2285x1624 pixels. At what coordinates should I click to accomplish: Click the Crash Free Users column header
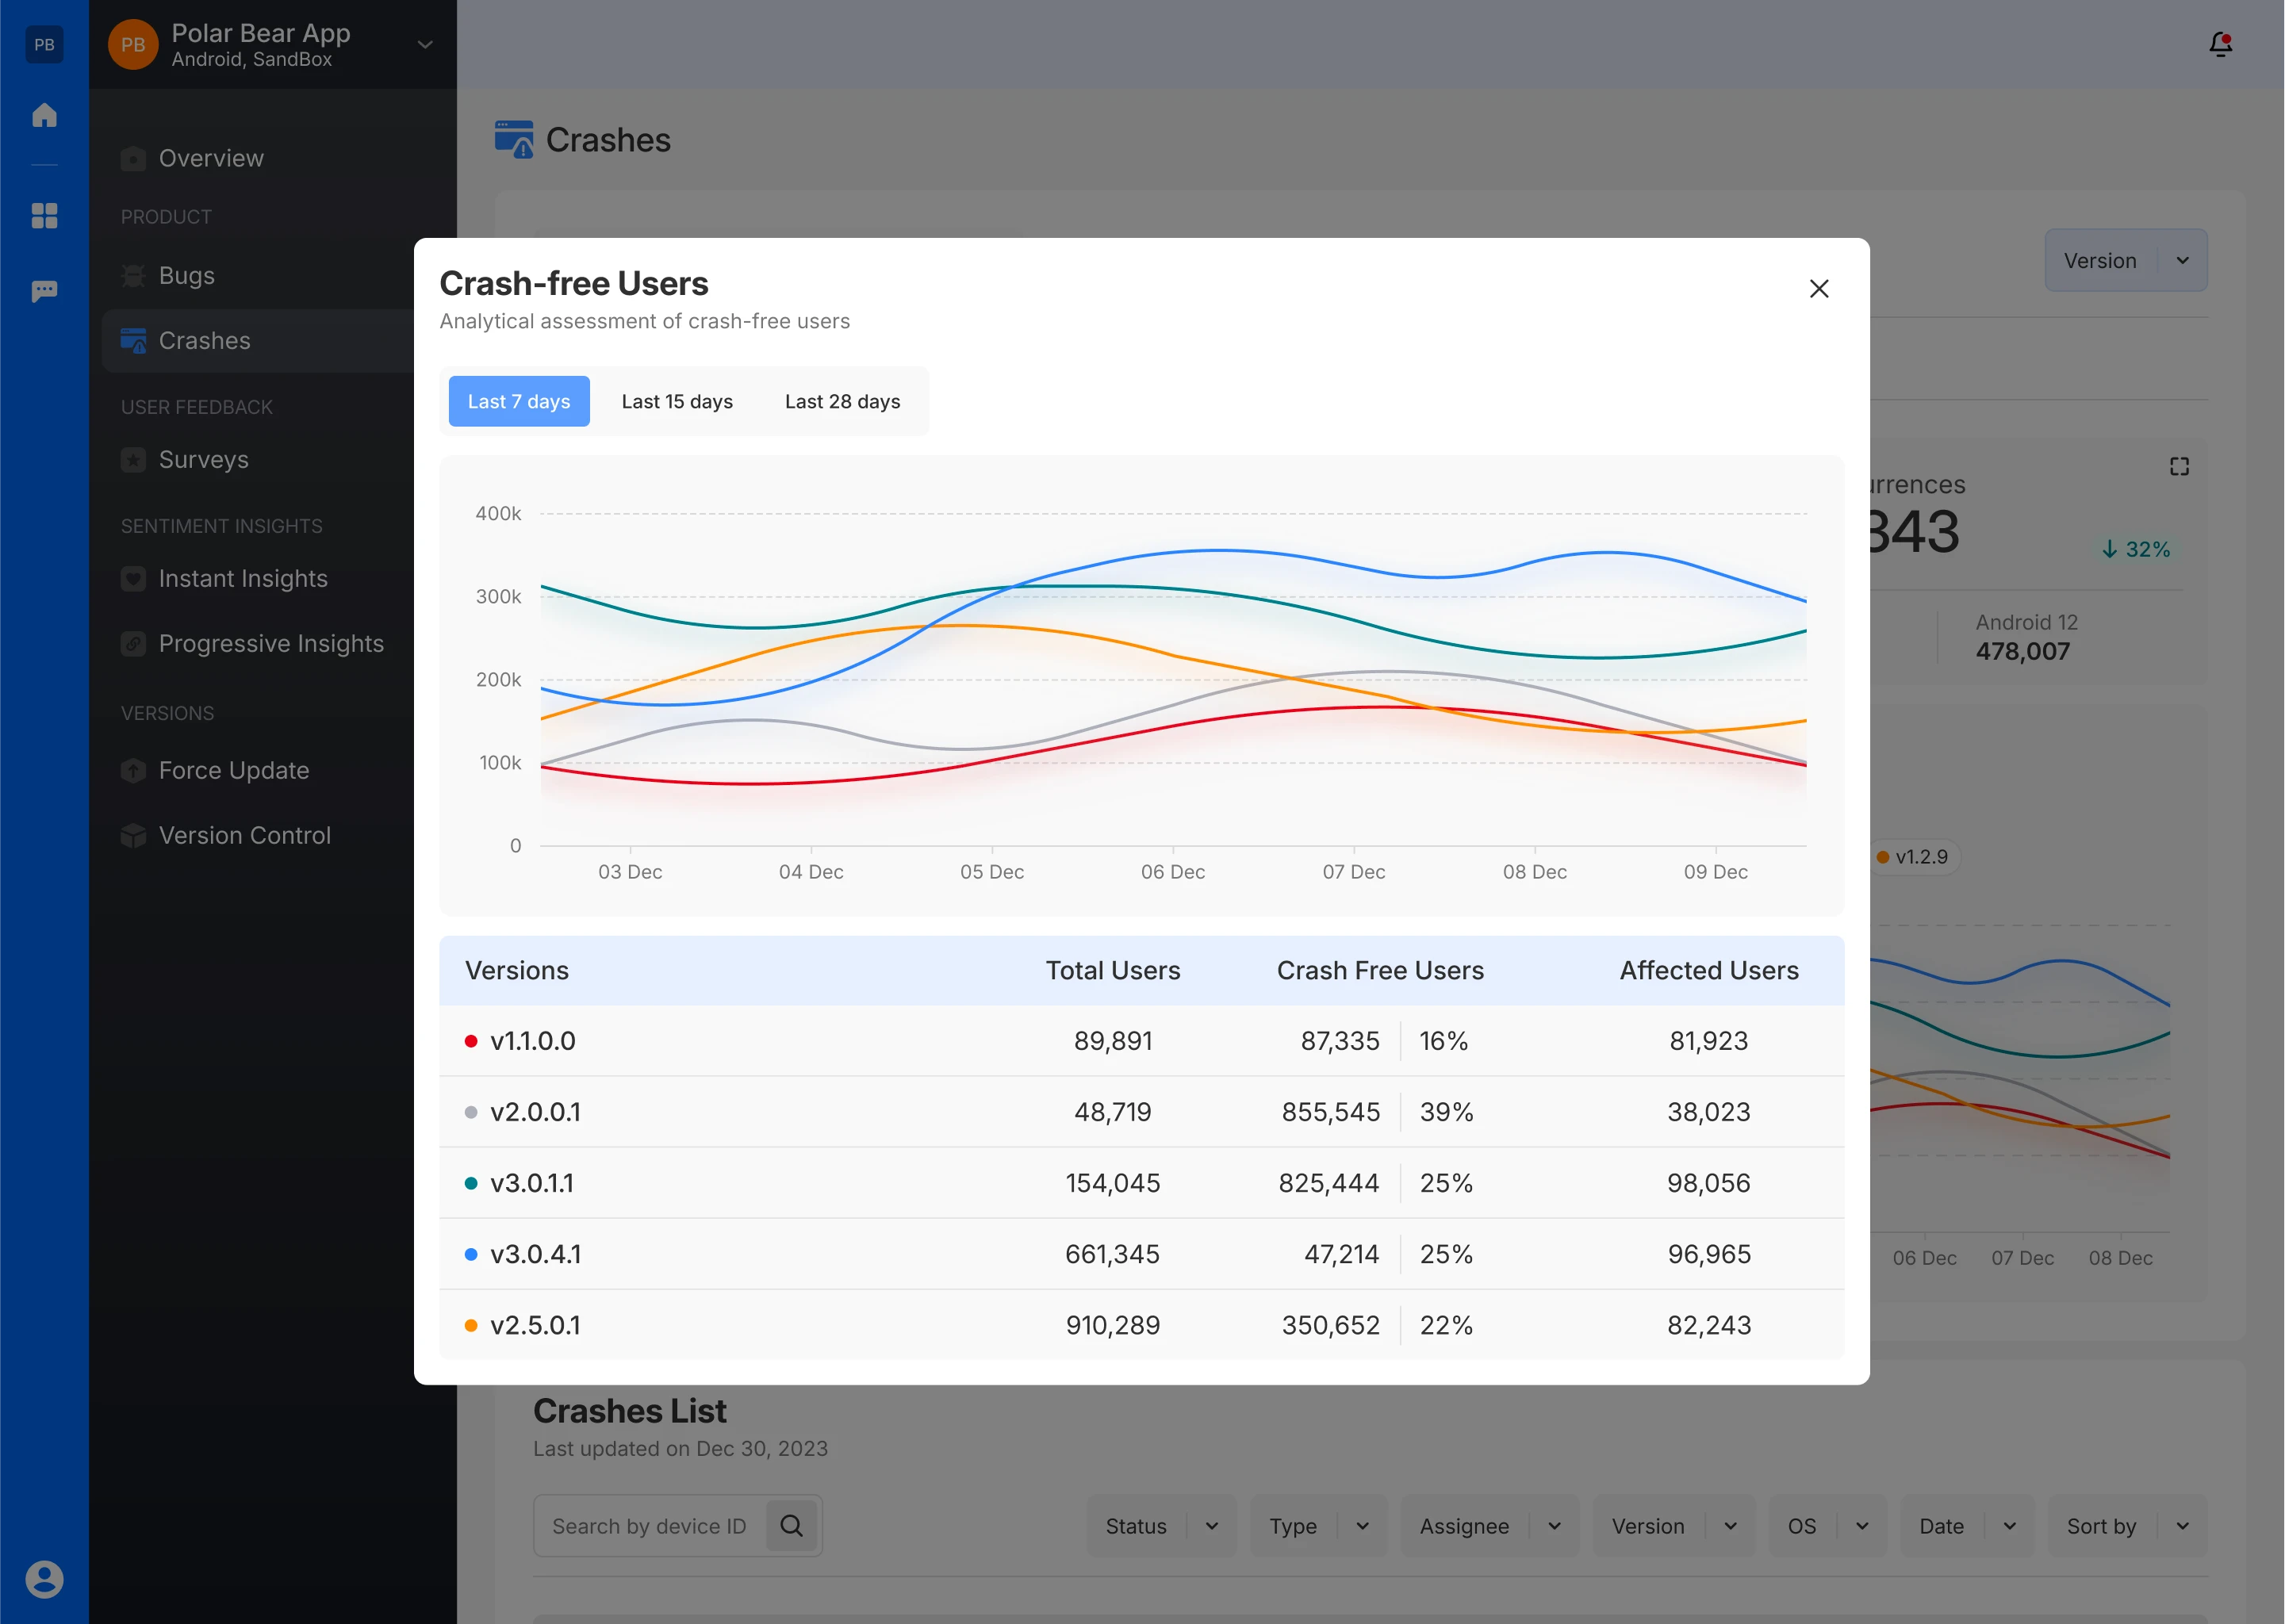click(x=1380, y=971)
